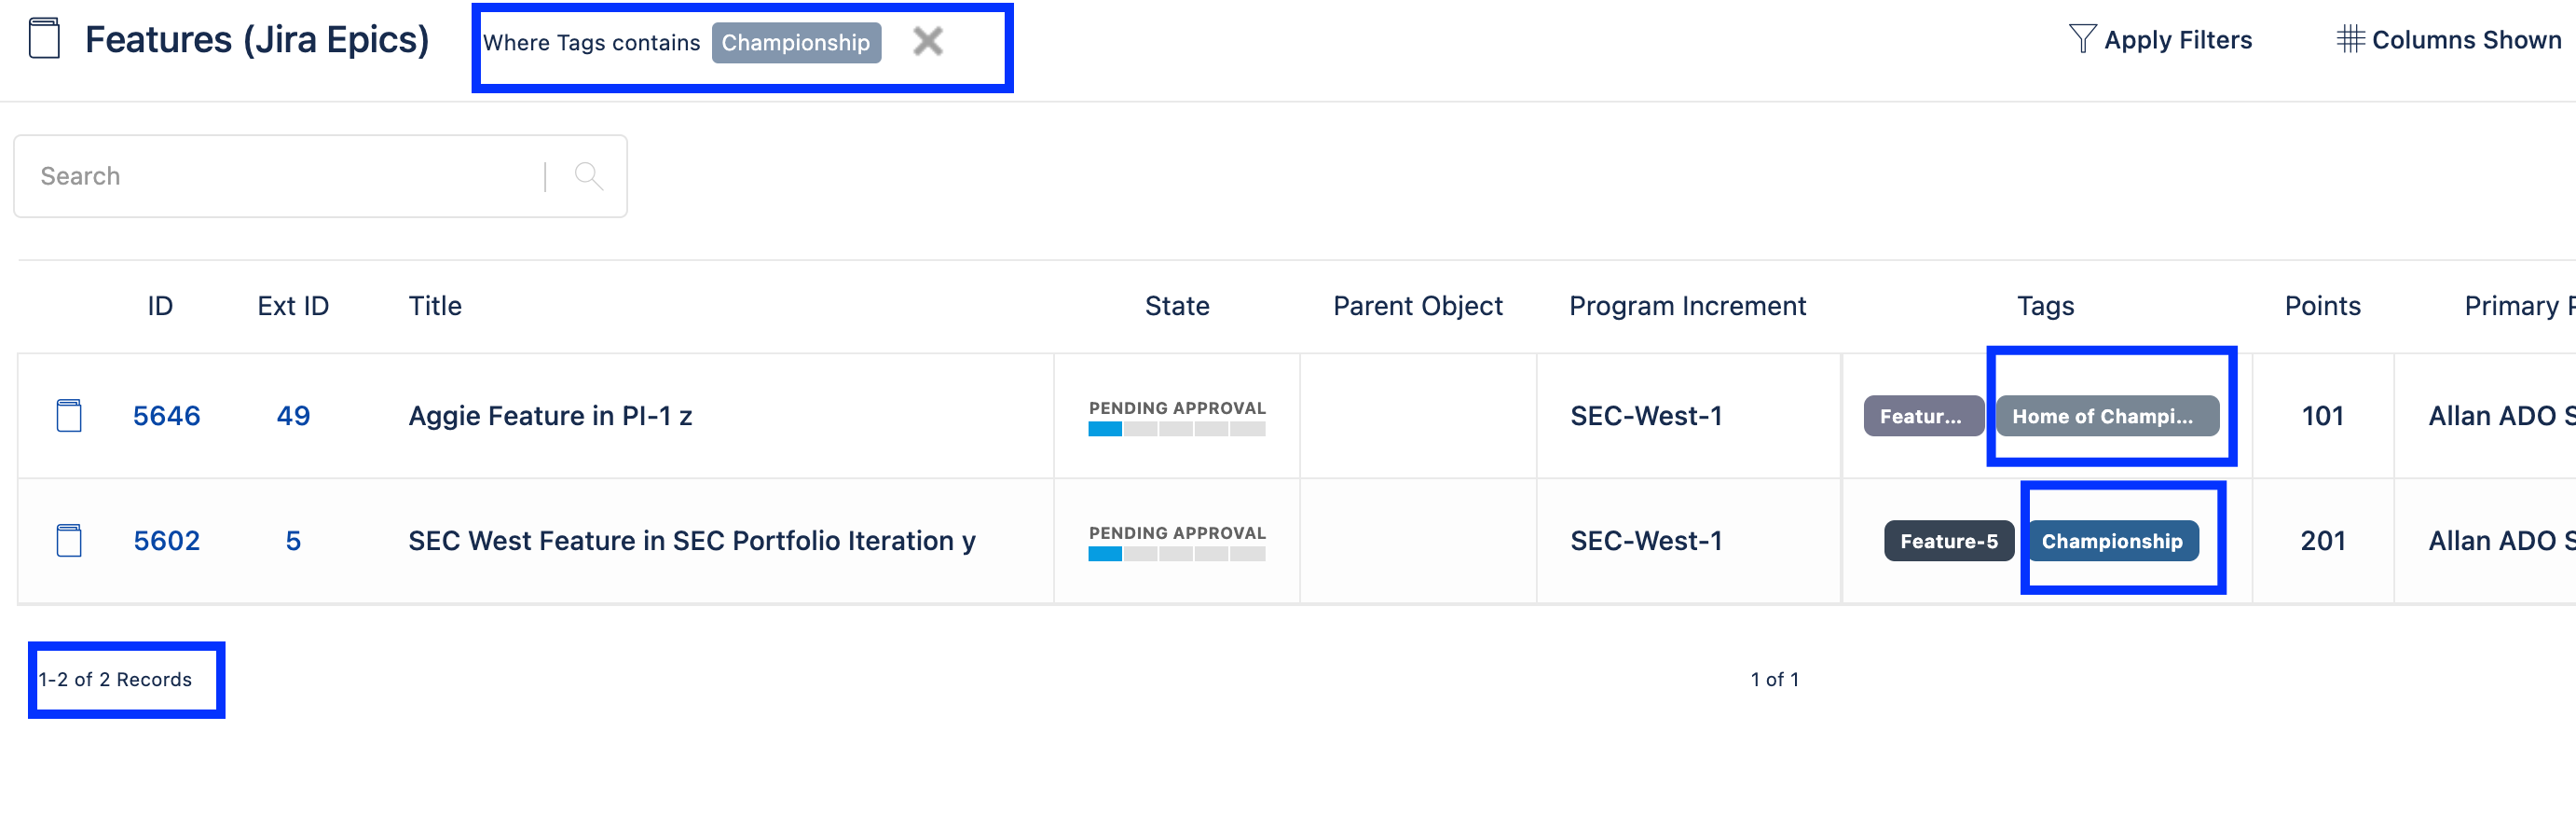Click the Features (Jira Epics) page icon
The image size is (2576, 813).
point(44,40)
